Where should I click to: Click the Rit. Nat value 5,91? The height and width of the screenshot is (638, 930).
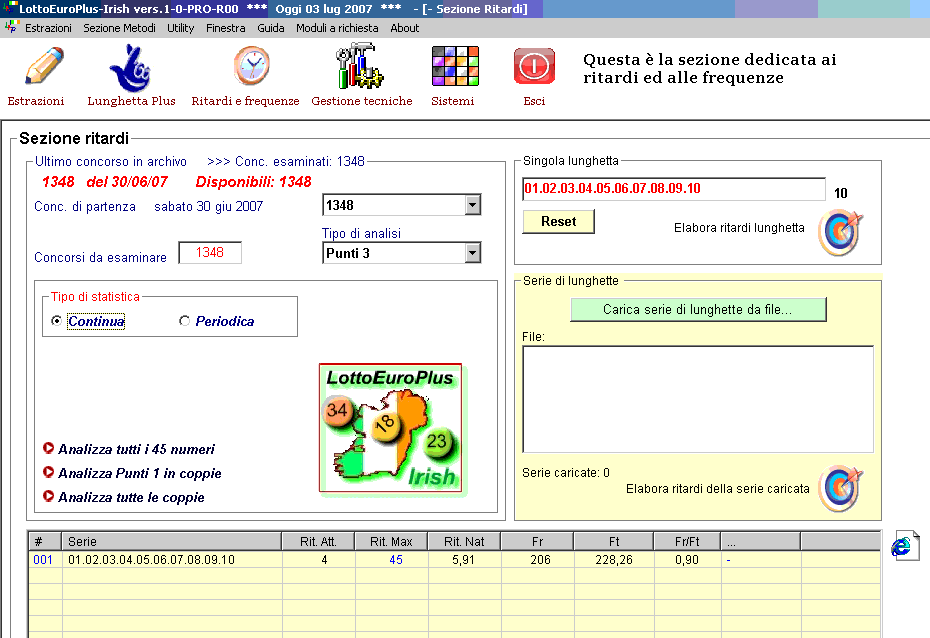tap(463, 560)
